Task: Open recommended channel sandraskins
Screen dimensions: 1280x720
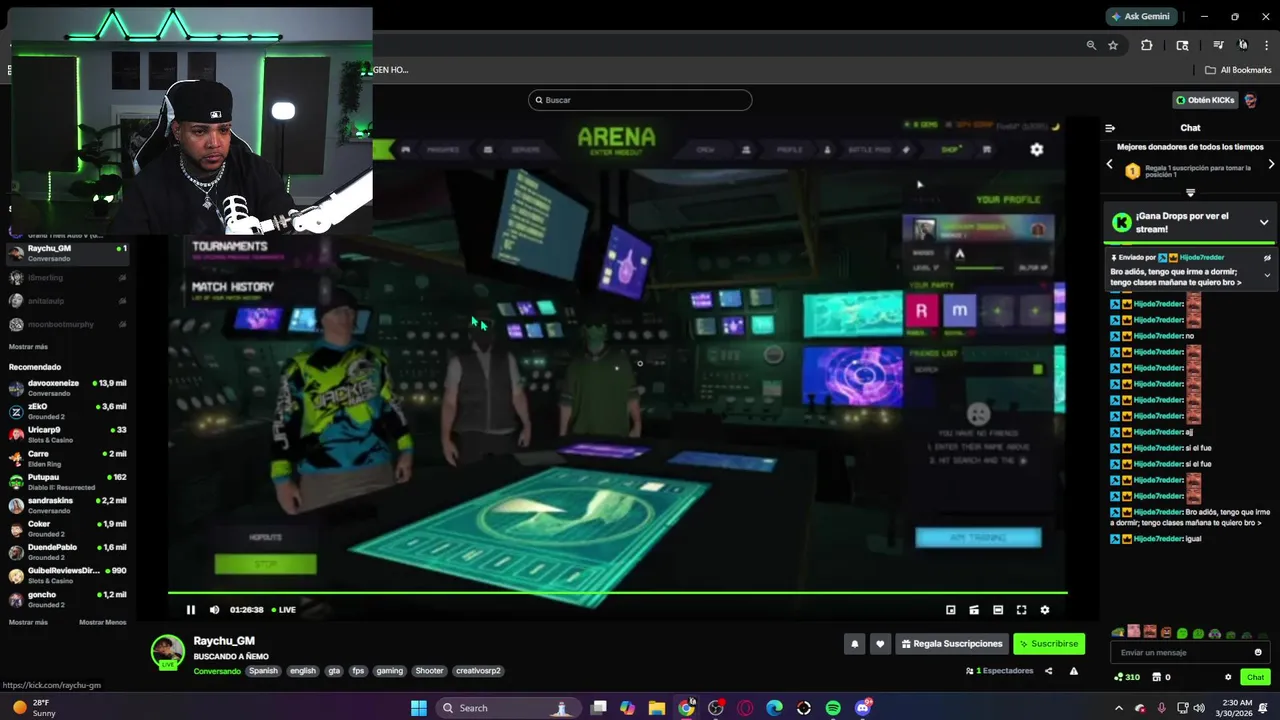Action: pos(68,505)
